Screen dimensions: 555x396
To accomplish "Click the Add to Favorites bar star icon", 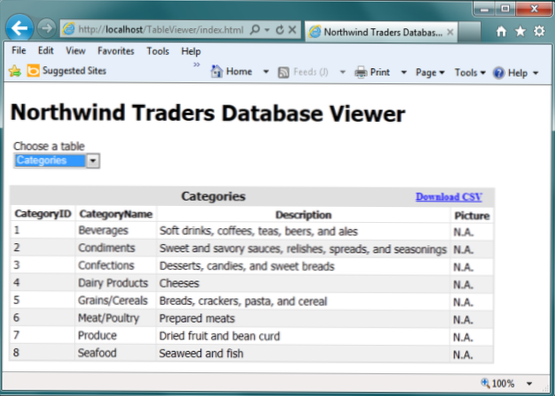I will pyautogui.click(x=15, y=71).
